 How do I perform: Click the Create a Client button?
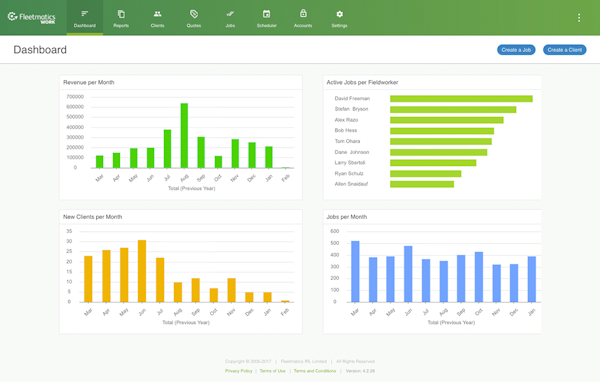click(x=564, y=50)
